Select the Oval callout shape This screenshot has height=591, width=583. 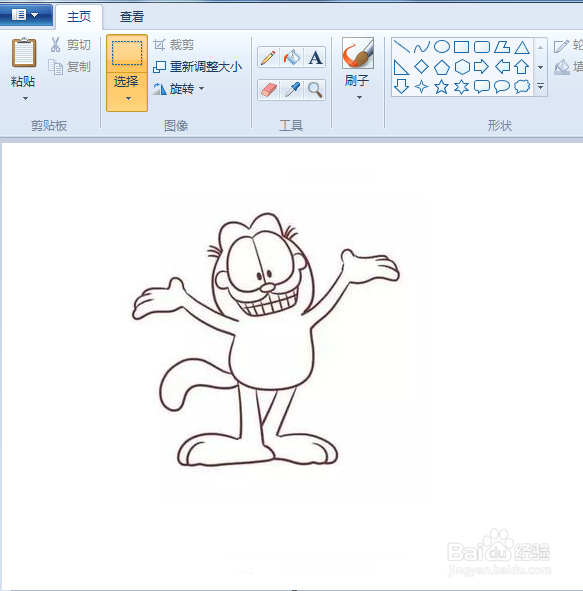point(502,87)
